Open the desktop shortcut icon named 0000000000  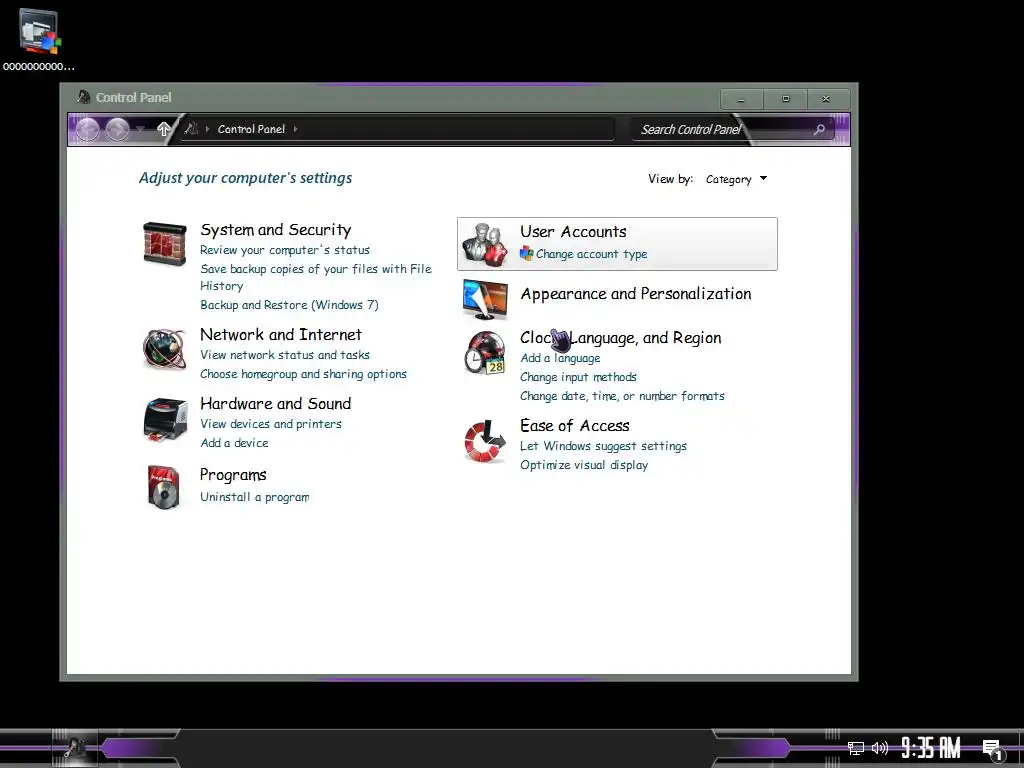tap(39, 39)
